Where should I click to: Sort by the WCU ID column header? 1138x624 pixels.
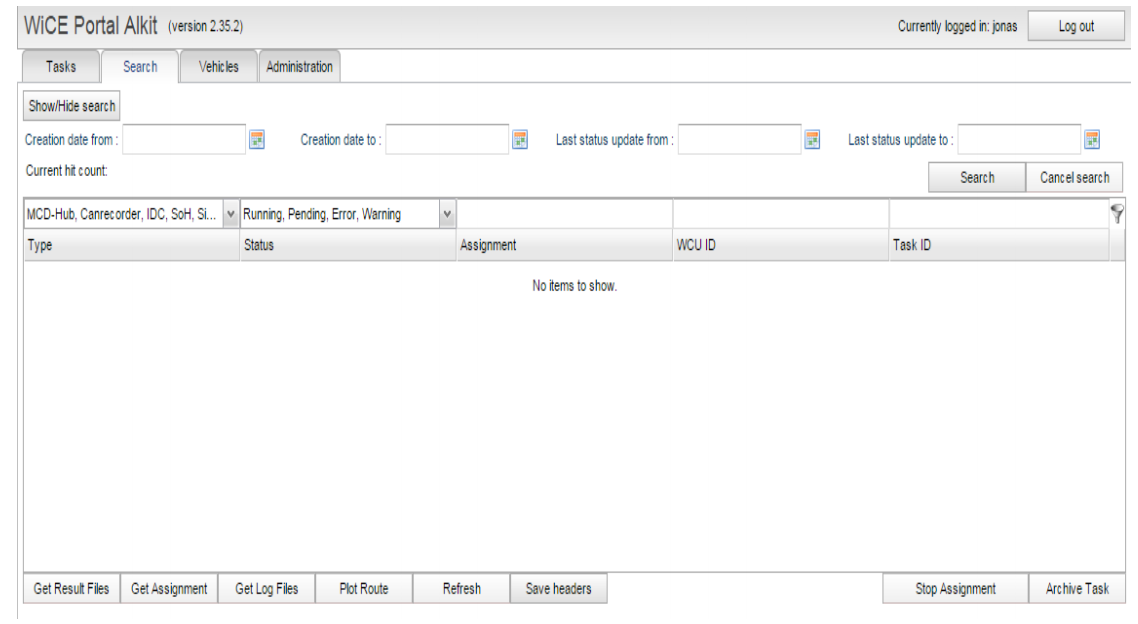(780, 245)
